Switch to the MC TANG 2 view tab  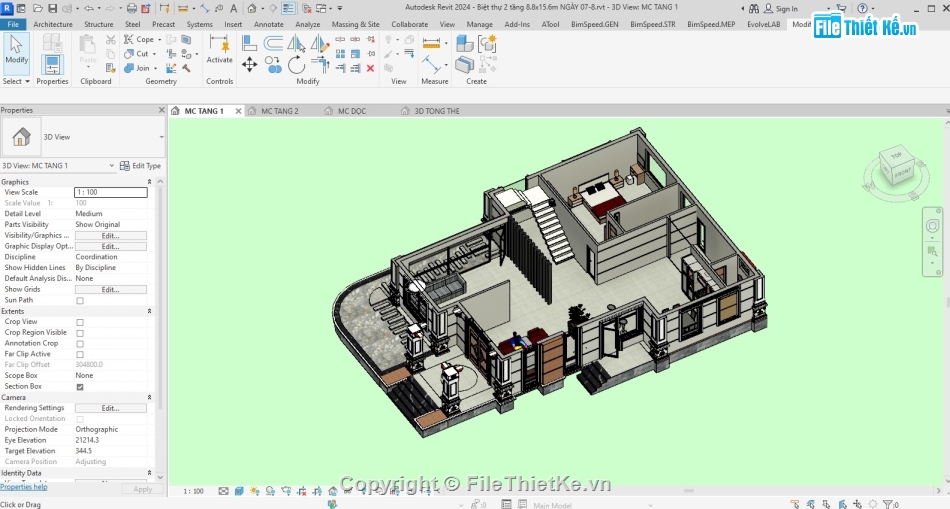(279, 111)
